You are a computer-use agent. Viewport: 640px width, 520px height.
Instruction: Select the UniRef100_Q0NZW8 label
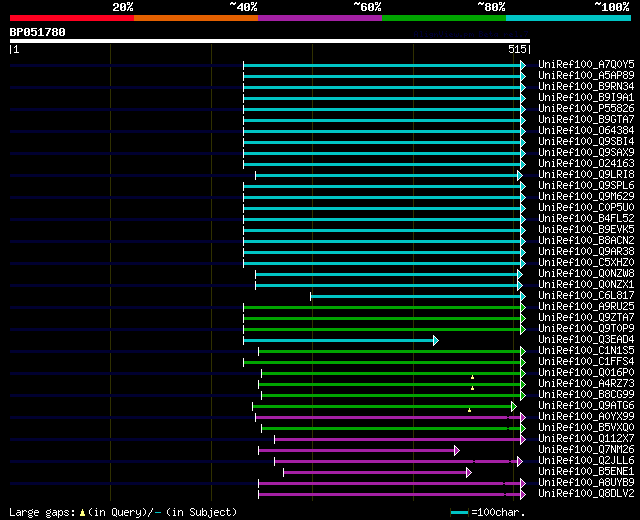click(586, 274)
